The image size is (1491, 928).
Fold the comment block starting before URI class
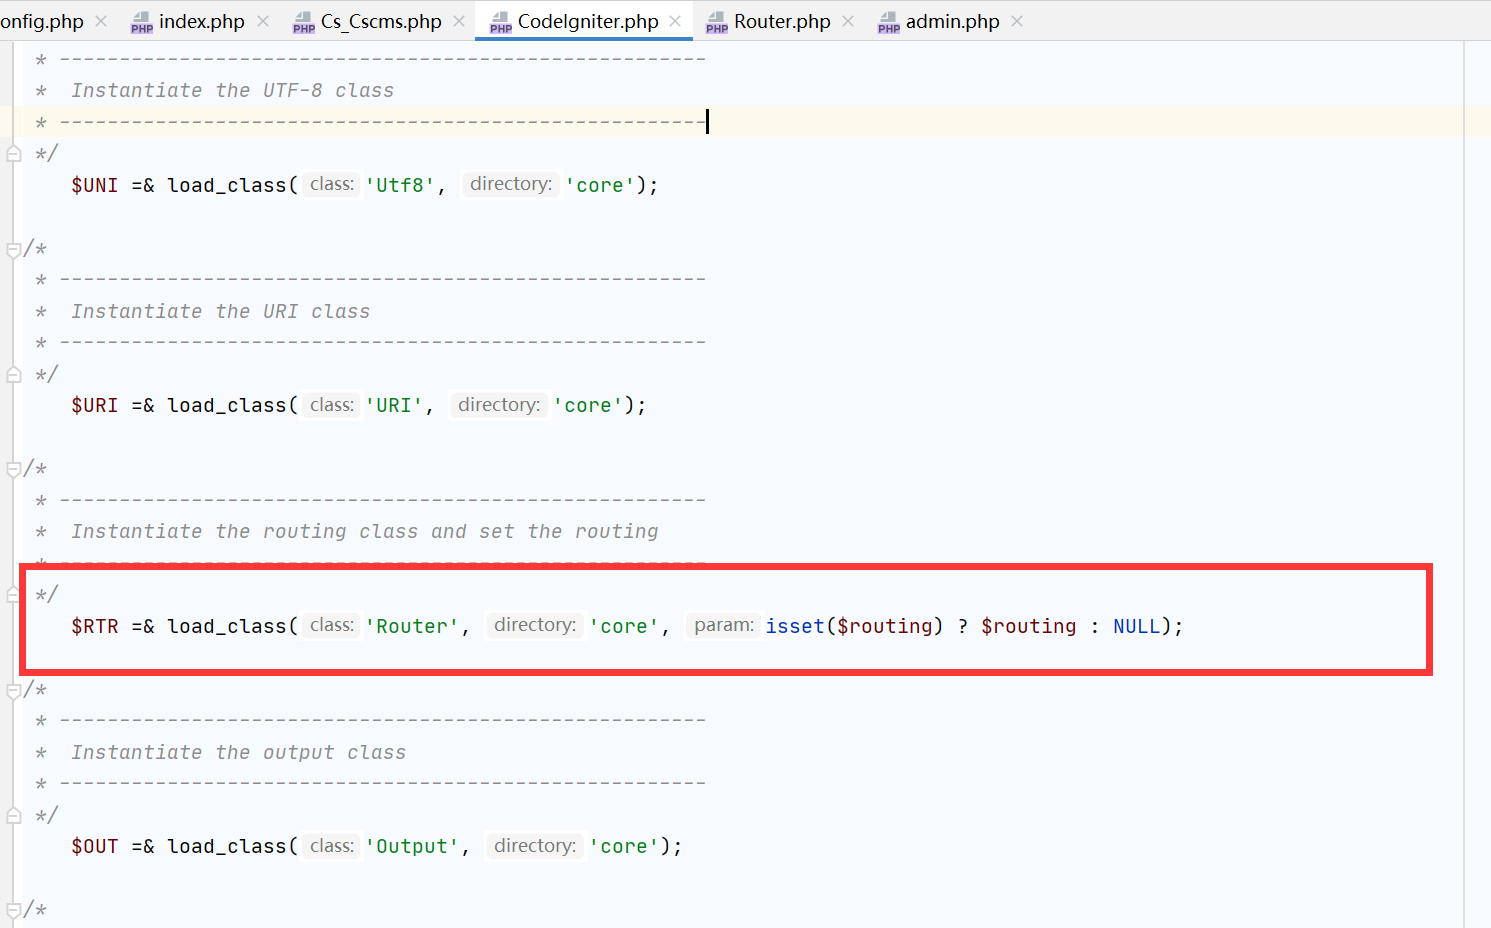tap(14, 249)
